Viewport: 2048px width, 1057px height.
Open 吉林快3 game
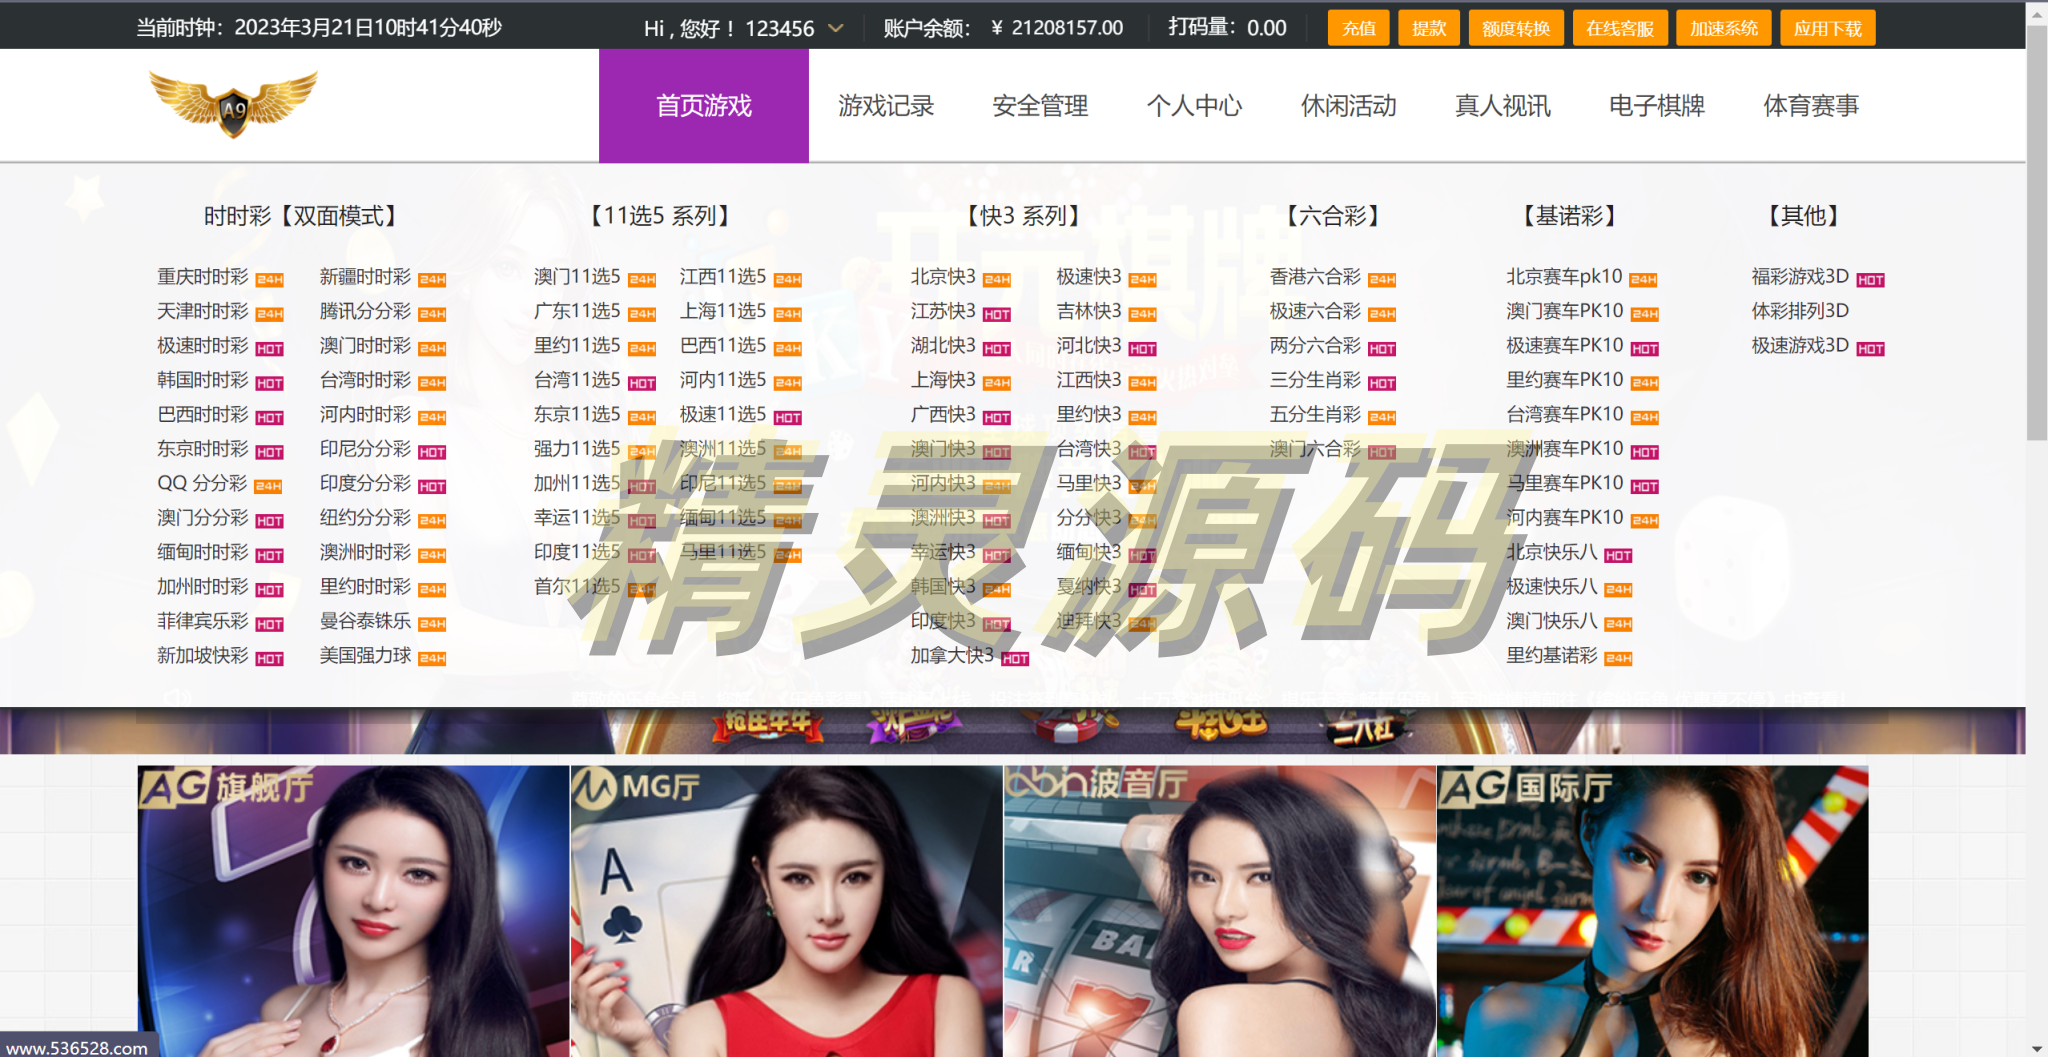(1089, 311)
